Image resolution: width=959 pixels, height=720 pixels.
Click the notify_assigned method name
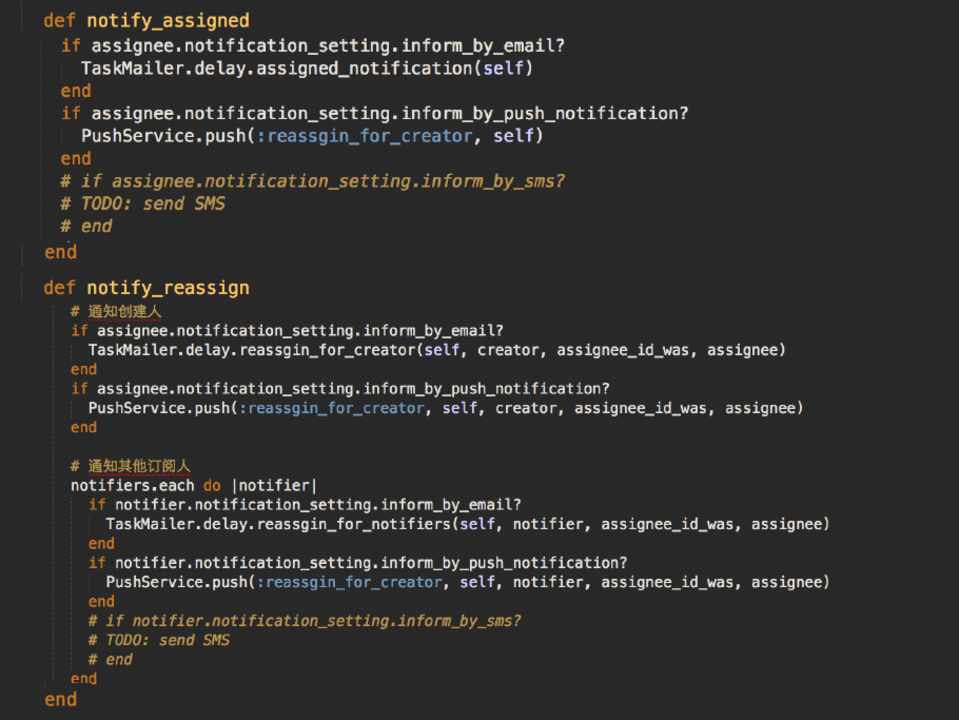(x=168, y=20)
